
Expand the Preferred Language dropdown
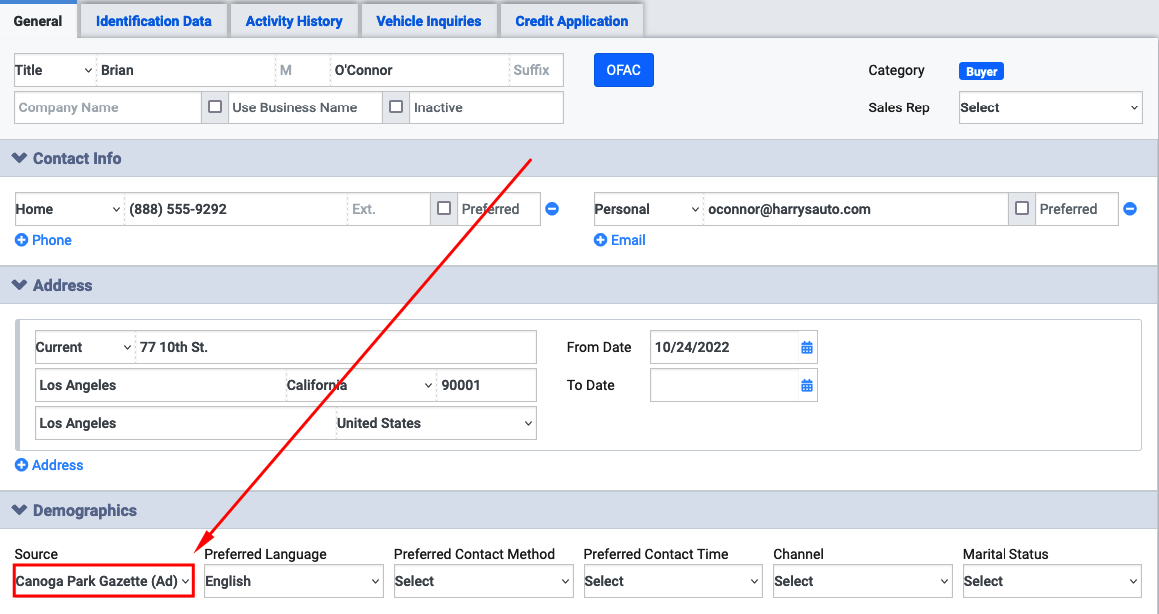point(293,581)
